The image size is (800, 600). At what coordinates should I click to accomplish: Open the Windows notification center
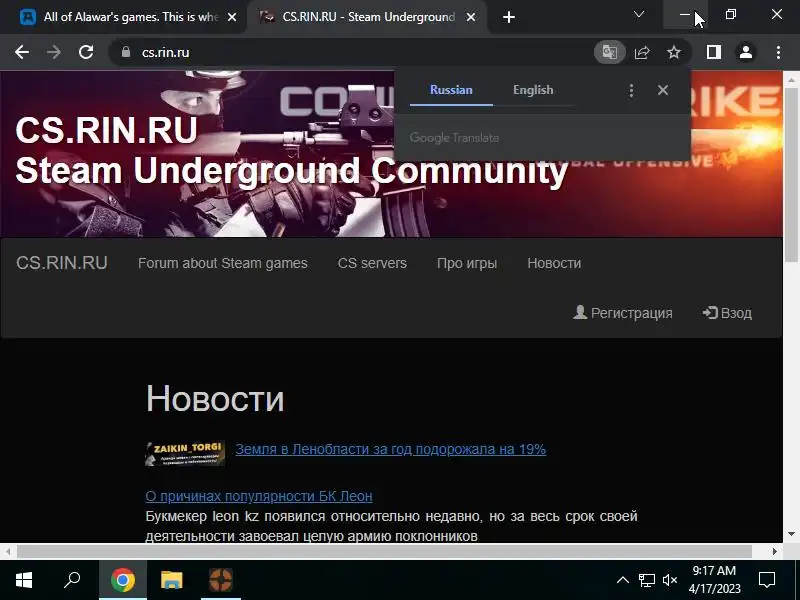(767, 580)
